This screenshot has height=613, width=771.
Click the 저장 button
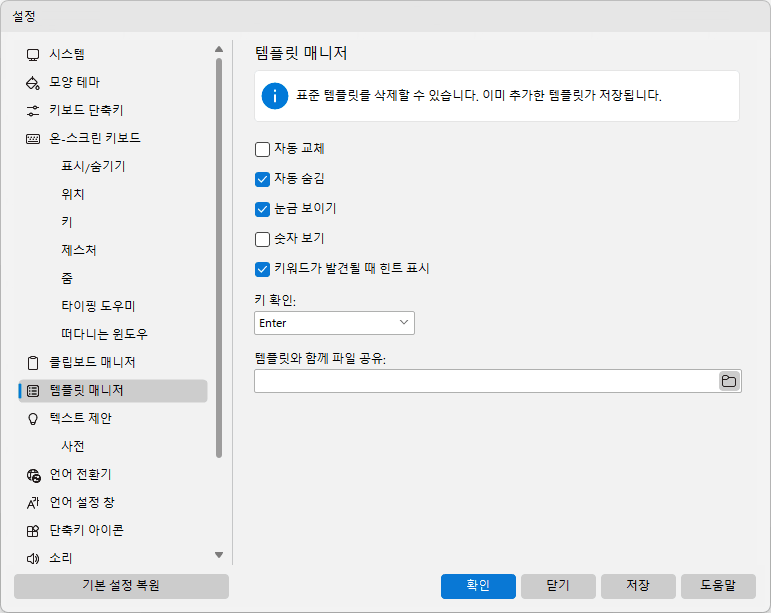(x=638, y=586)
